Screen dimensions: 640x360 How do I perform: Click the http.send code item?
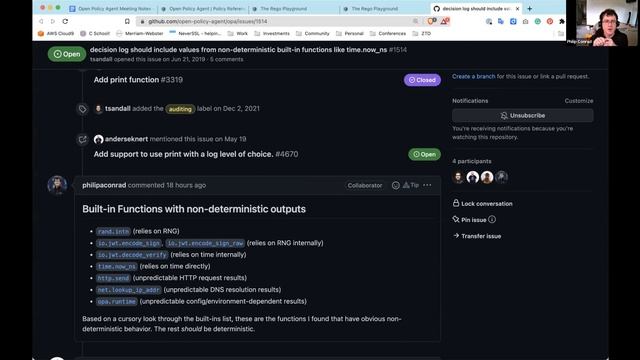pos(113,278)
